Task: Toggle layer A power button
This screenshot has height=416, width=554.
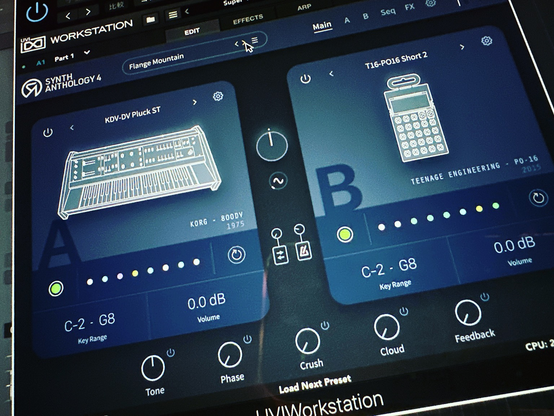Action: coord(48,133)
